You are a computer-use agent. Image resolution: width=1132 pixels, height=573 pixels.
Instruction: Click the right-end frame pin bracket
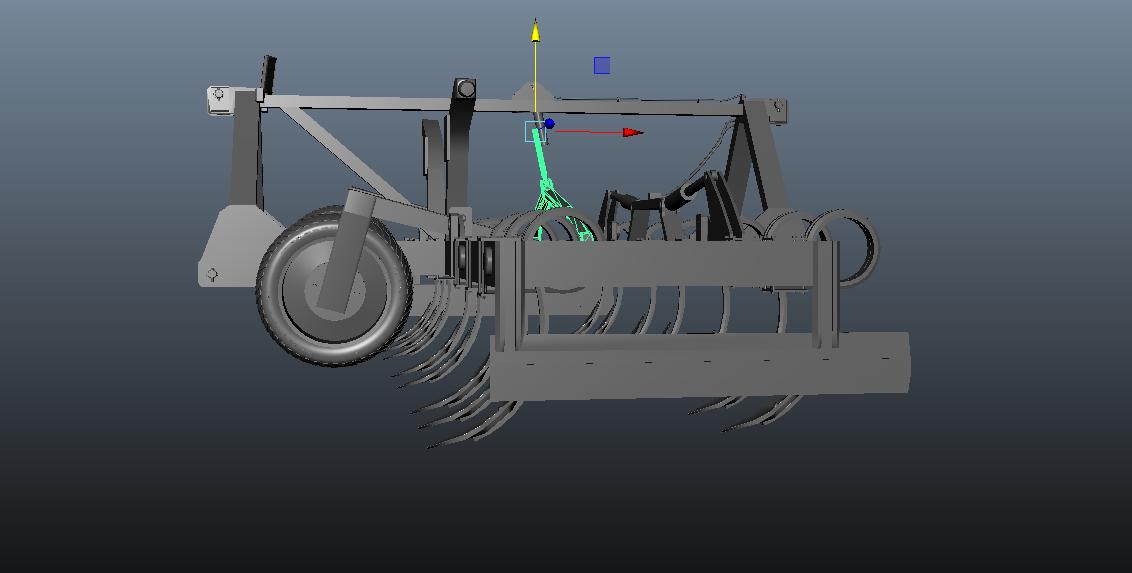(778, 109)
